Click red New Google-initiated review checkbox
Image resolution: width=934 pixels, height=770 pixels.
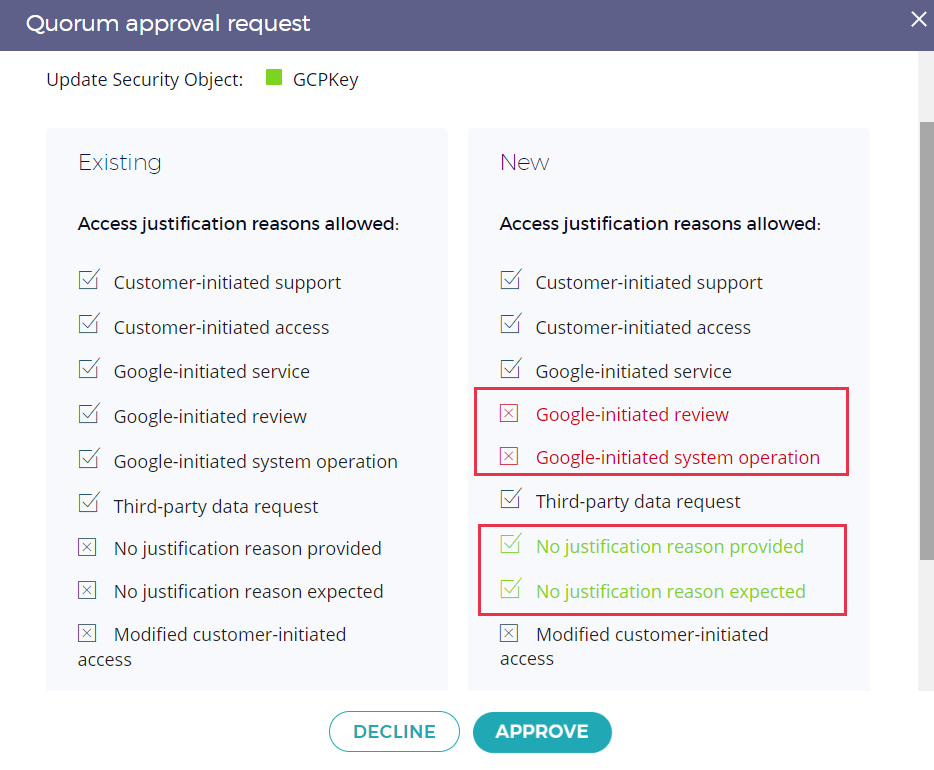[510, 414]
